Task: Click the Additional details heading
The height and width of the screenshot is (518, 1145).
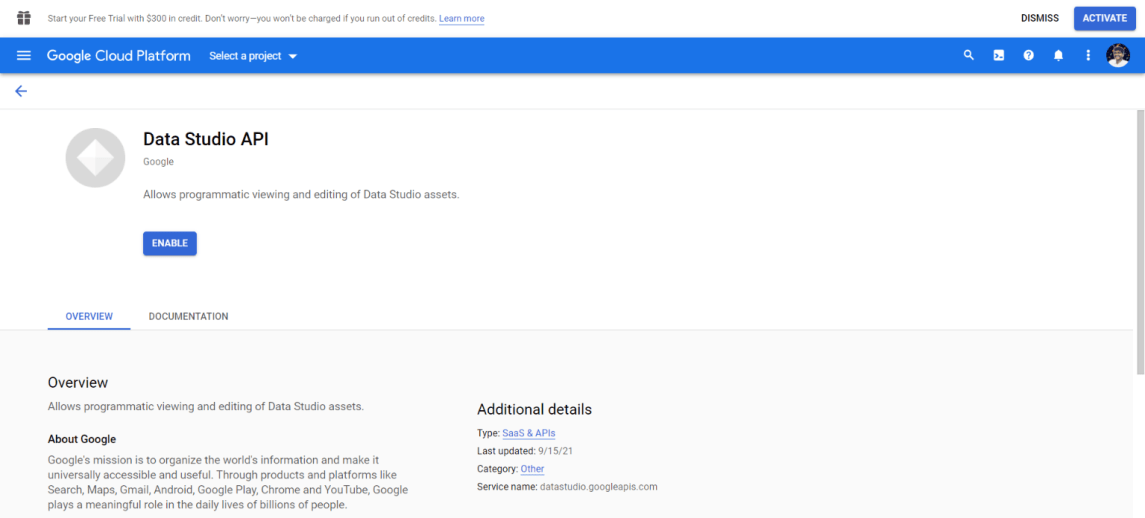Action: (x=535, y=410)
